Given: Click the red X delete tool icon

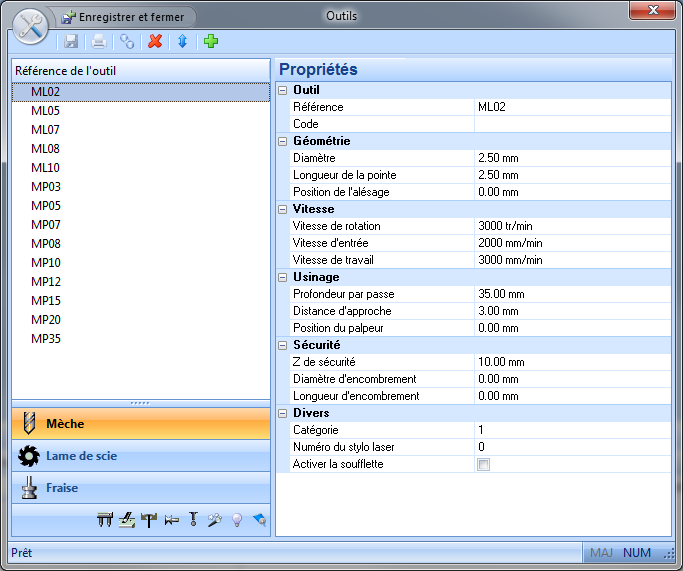Looking at the screenshot, I should point(155,41).
